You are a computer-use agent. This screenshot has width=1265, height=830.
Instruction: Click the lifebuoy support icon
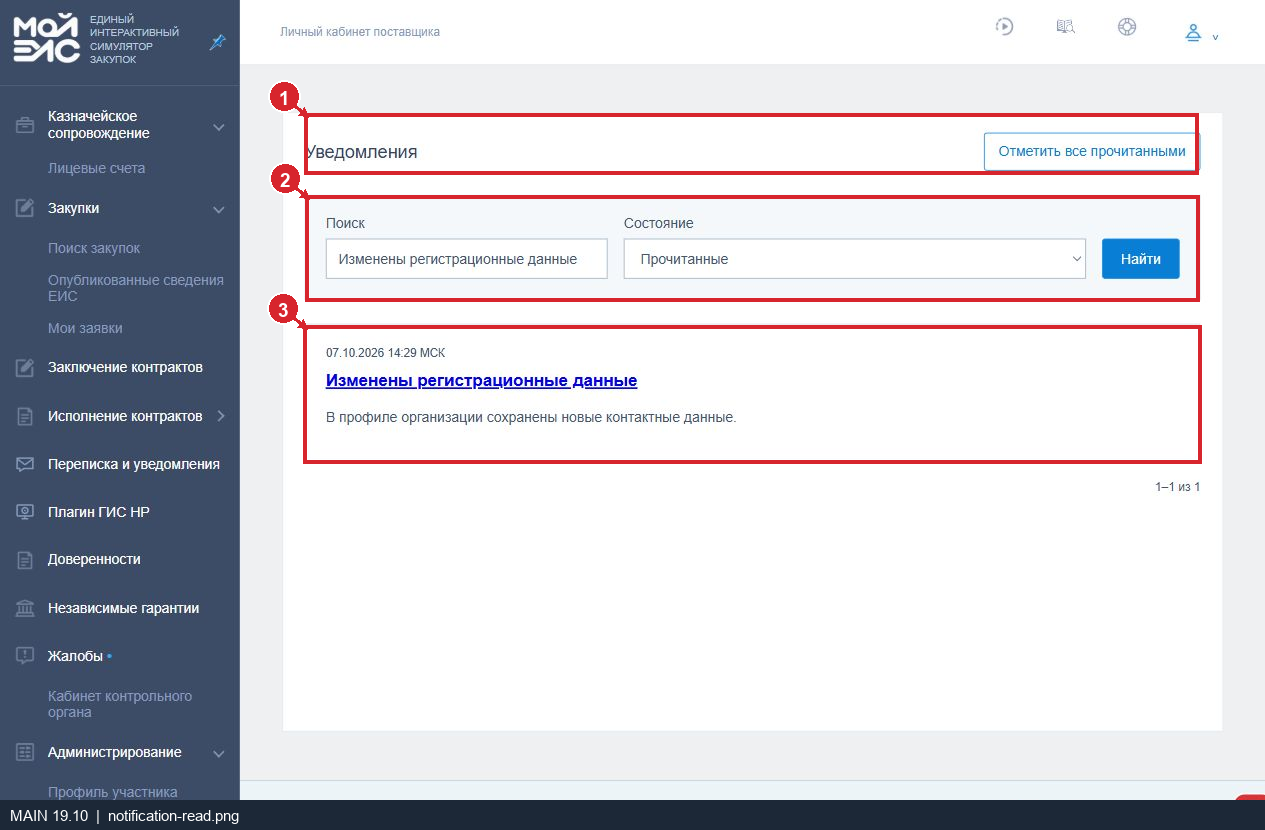tap(1127, 27)
